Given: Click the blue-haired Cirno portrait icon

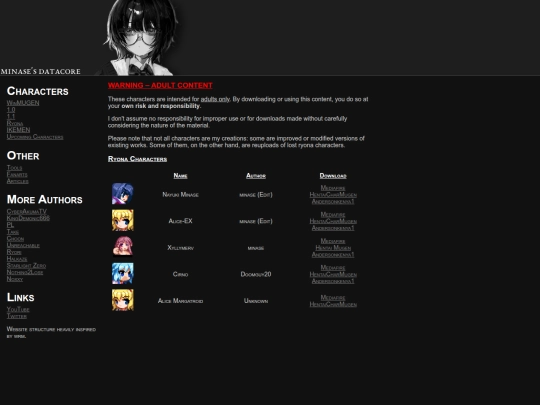Looking at the screenshot, I should [123, 273].
